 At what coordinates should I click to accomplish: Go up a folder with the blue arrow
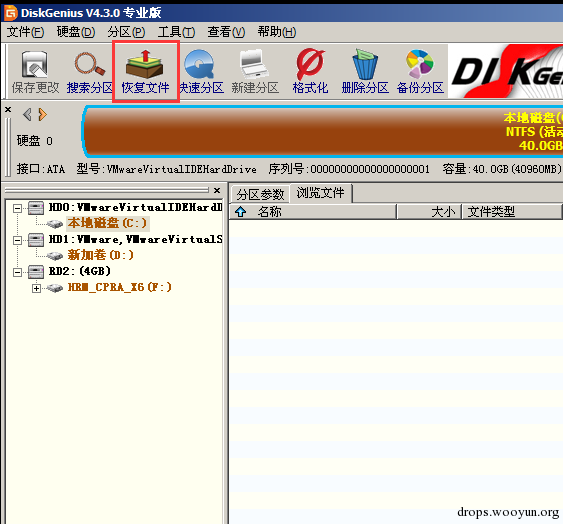240,212
